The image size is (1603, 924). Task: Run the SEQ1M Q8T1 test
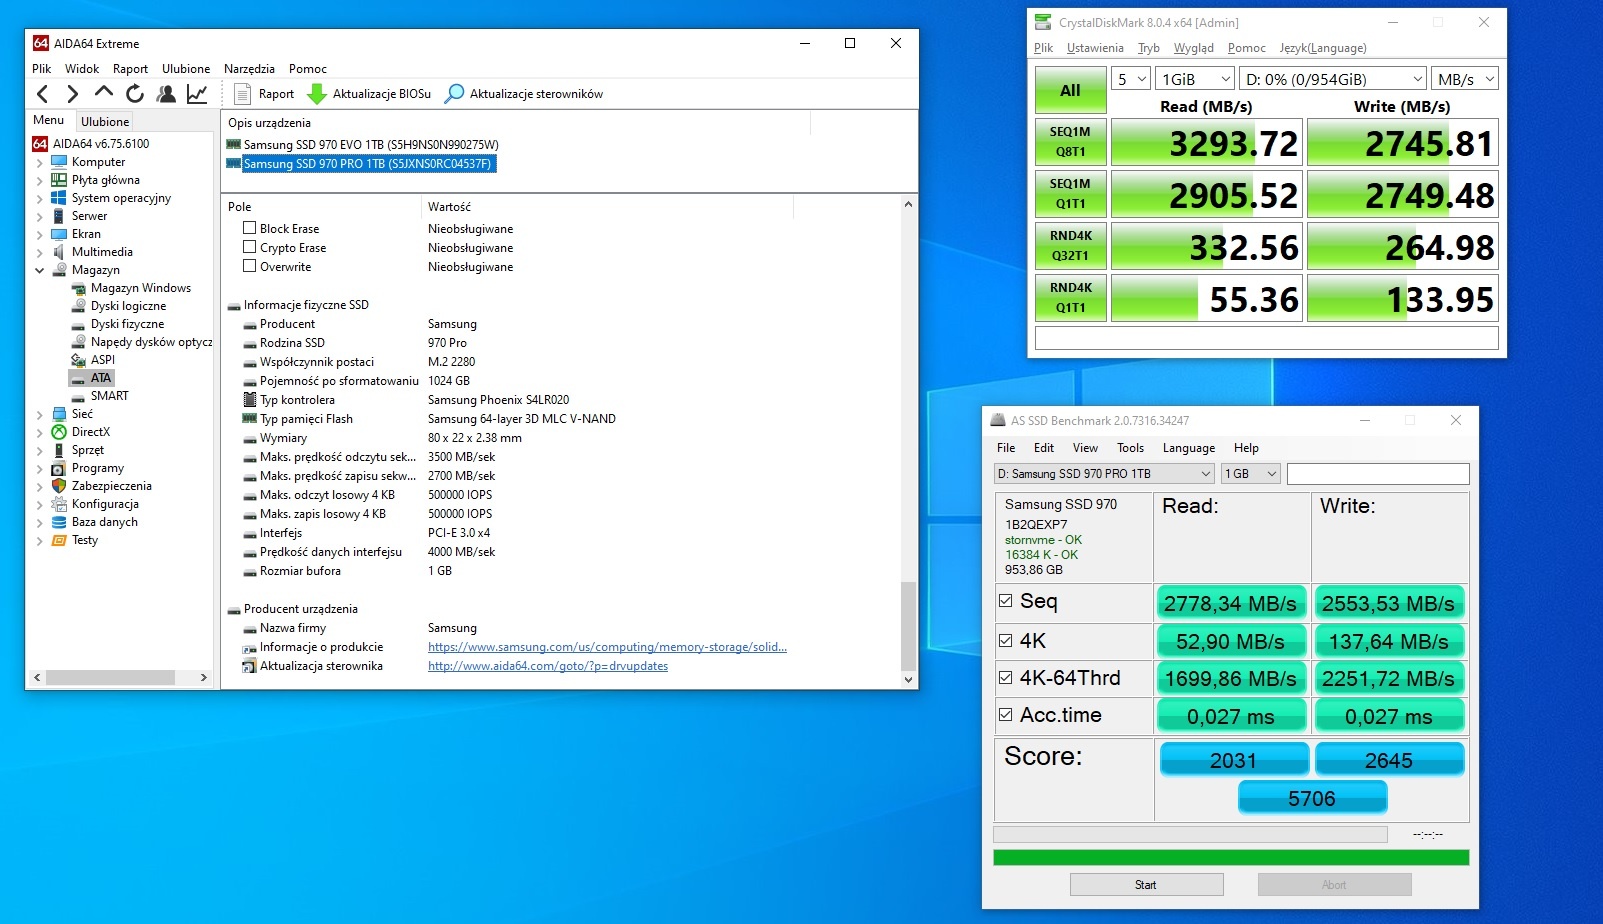1070,142
